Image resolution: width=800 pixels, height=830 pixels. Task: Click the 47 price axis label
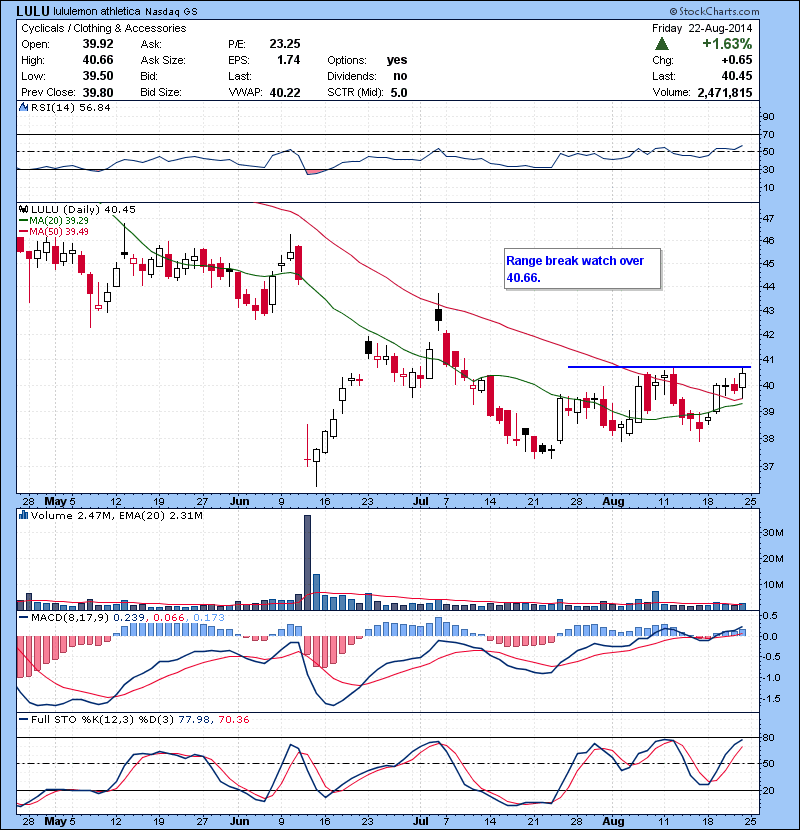point(769,218)
